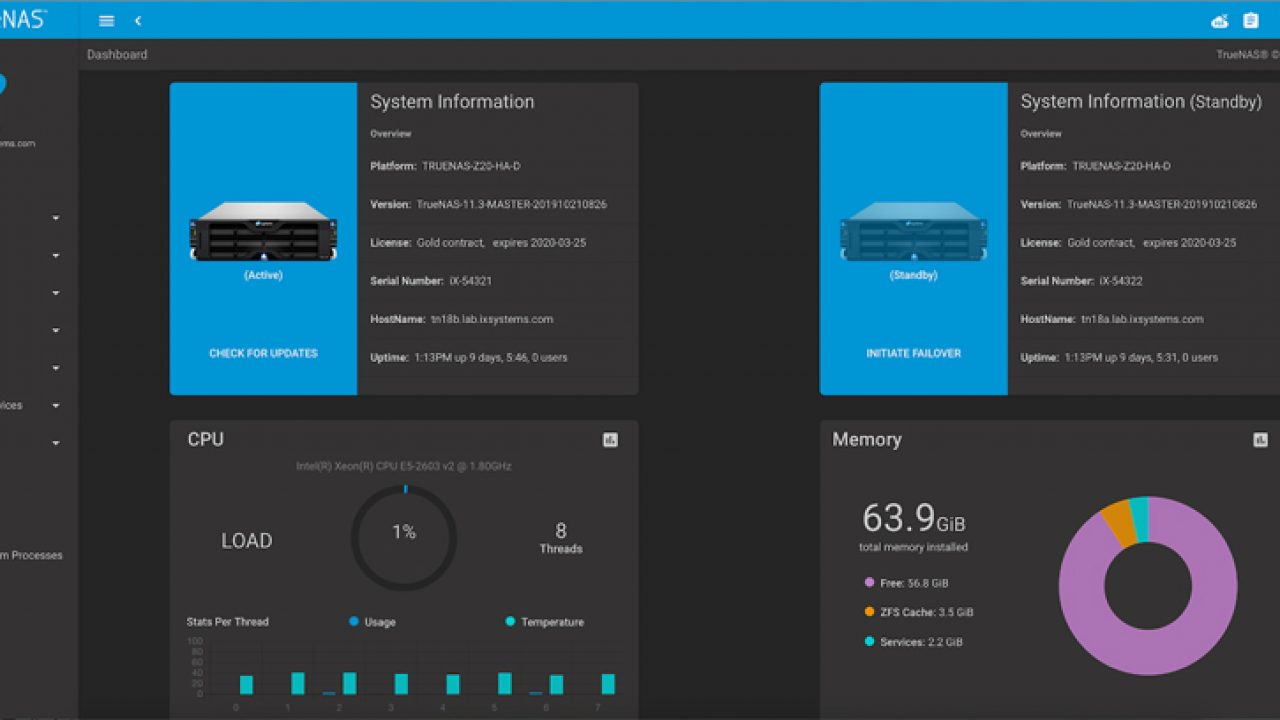The width and height of the screenshot is (1280, 720).
Task: Click the 'System Information' card title
Action: (x=452, y=102)
